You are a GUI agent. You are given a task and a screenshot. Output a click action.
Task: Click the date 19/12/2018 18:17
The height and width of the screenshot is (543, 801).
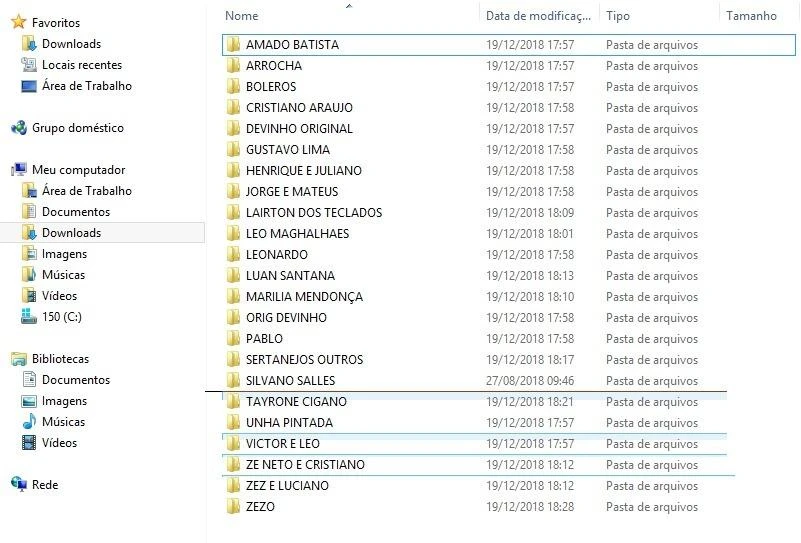tap(530, 360)
